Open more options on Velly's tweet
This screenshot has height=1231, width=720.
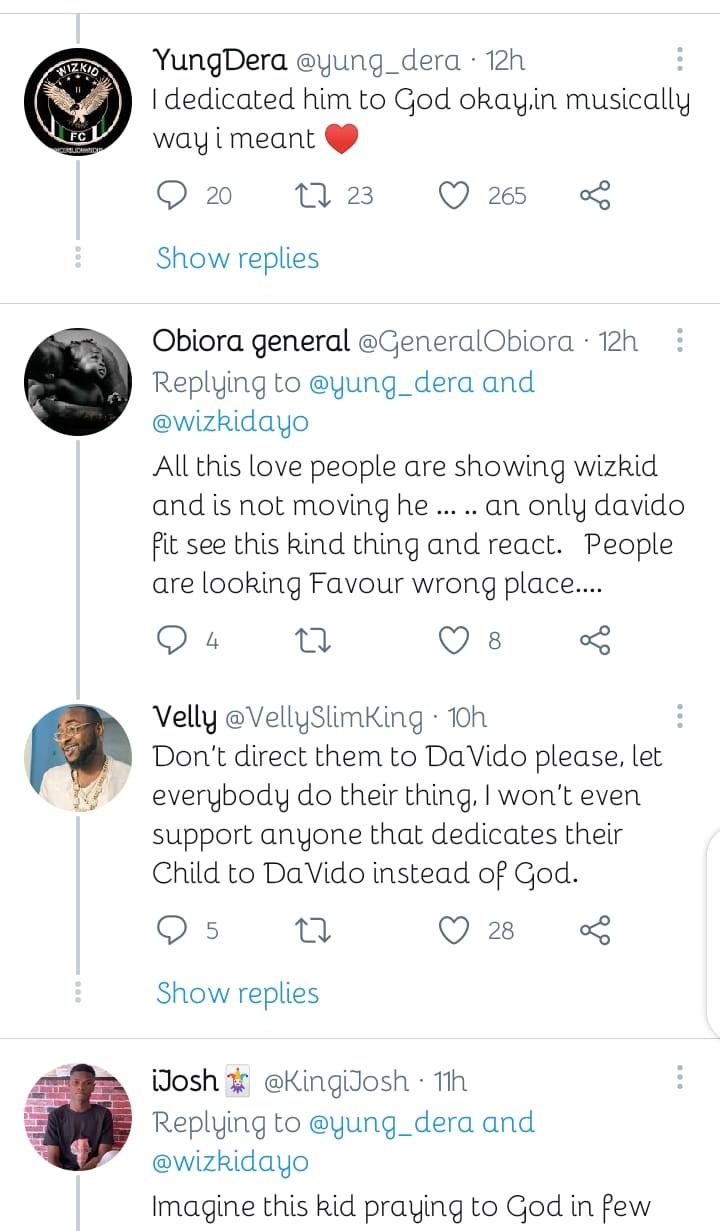(x=680, y=716)
